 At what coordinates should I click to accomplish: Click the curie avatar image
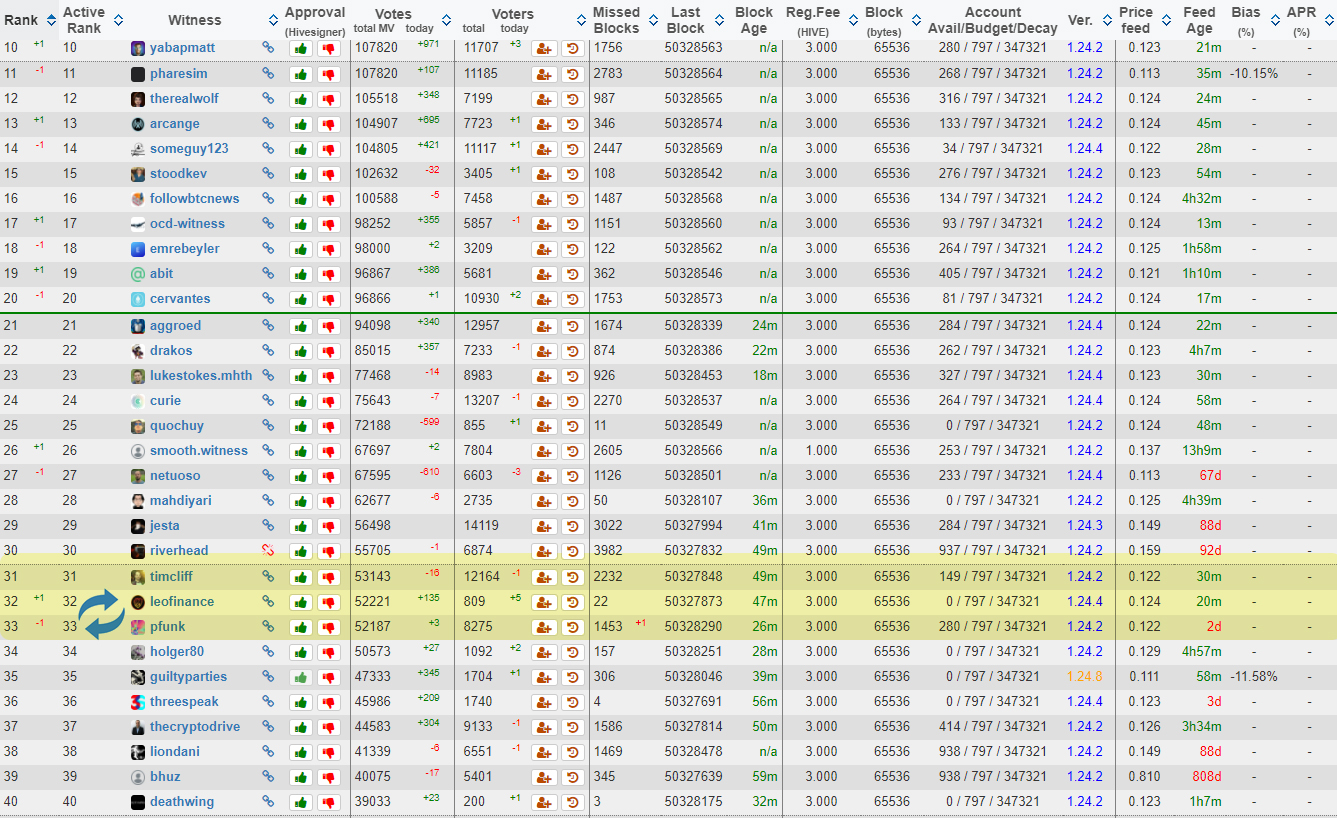point(138,401)
